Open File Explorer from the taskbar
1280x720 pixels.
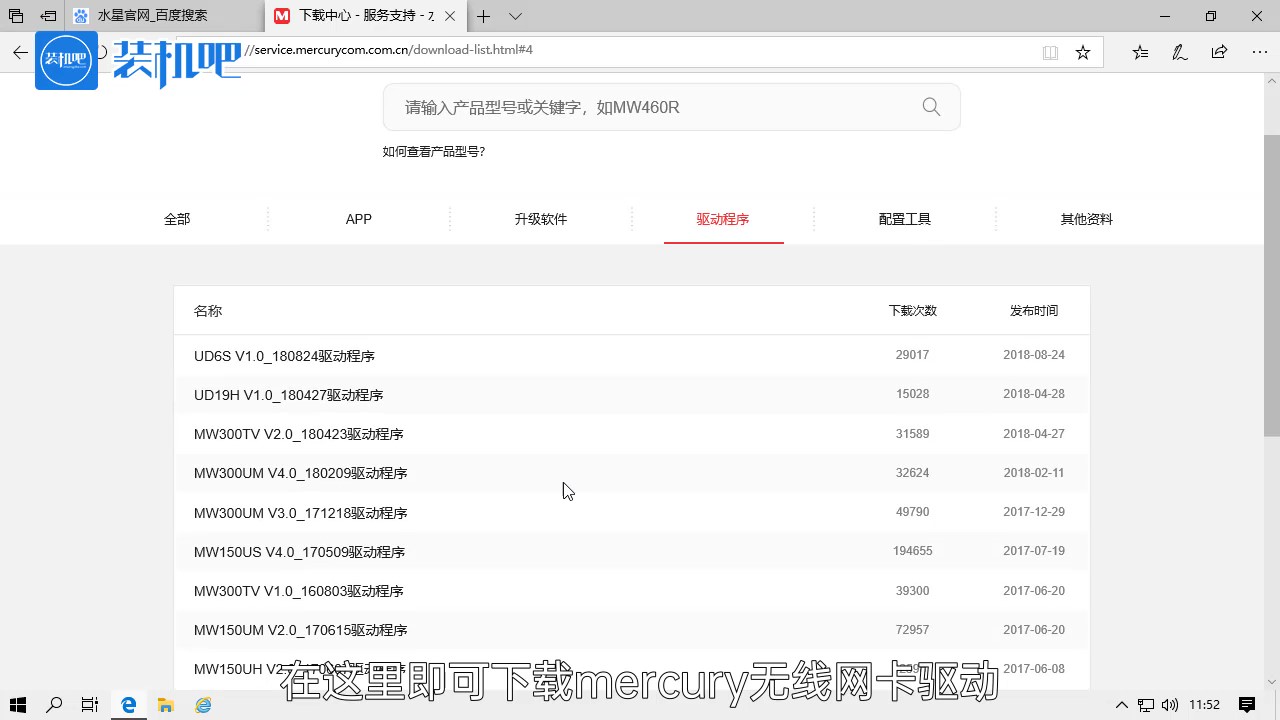165,705
